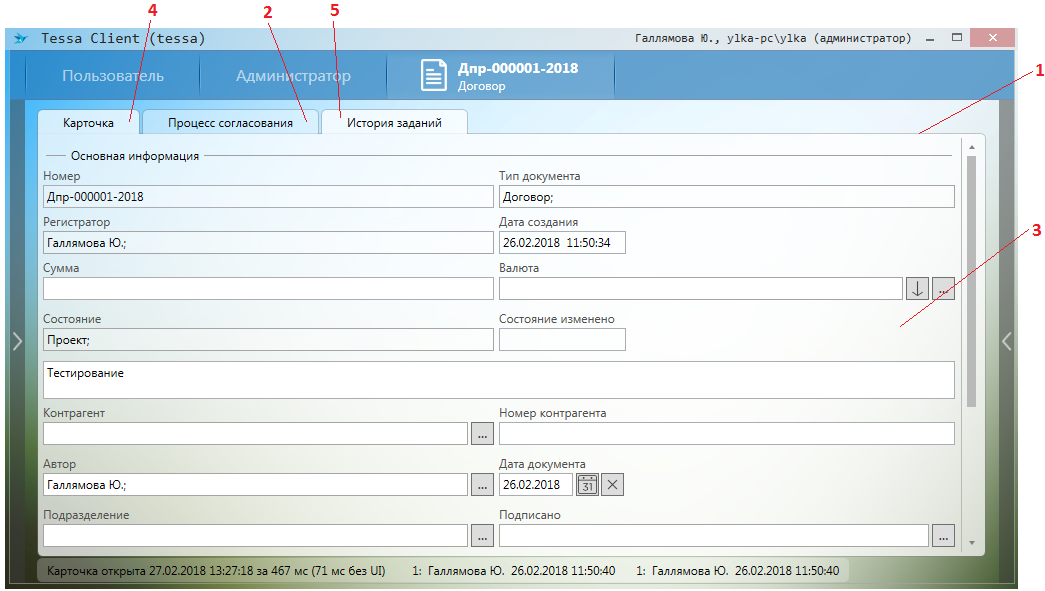Image resolution: width=1045 pixels, height=591 pixels.
Task: Go to the Администратор workspace
Action: [x=293, y=76]
